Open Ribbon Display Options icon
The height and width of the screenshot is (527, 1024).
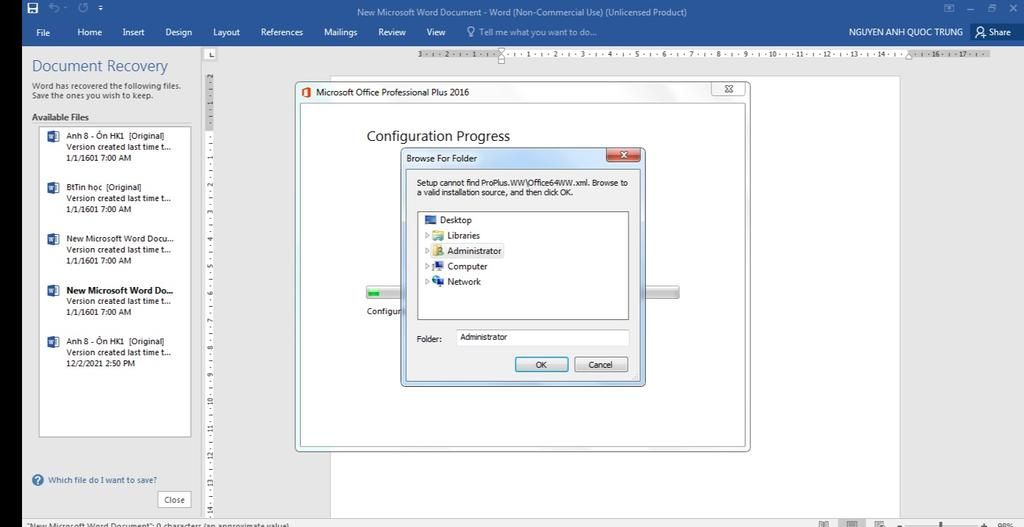(x=949, y=8)
